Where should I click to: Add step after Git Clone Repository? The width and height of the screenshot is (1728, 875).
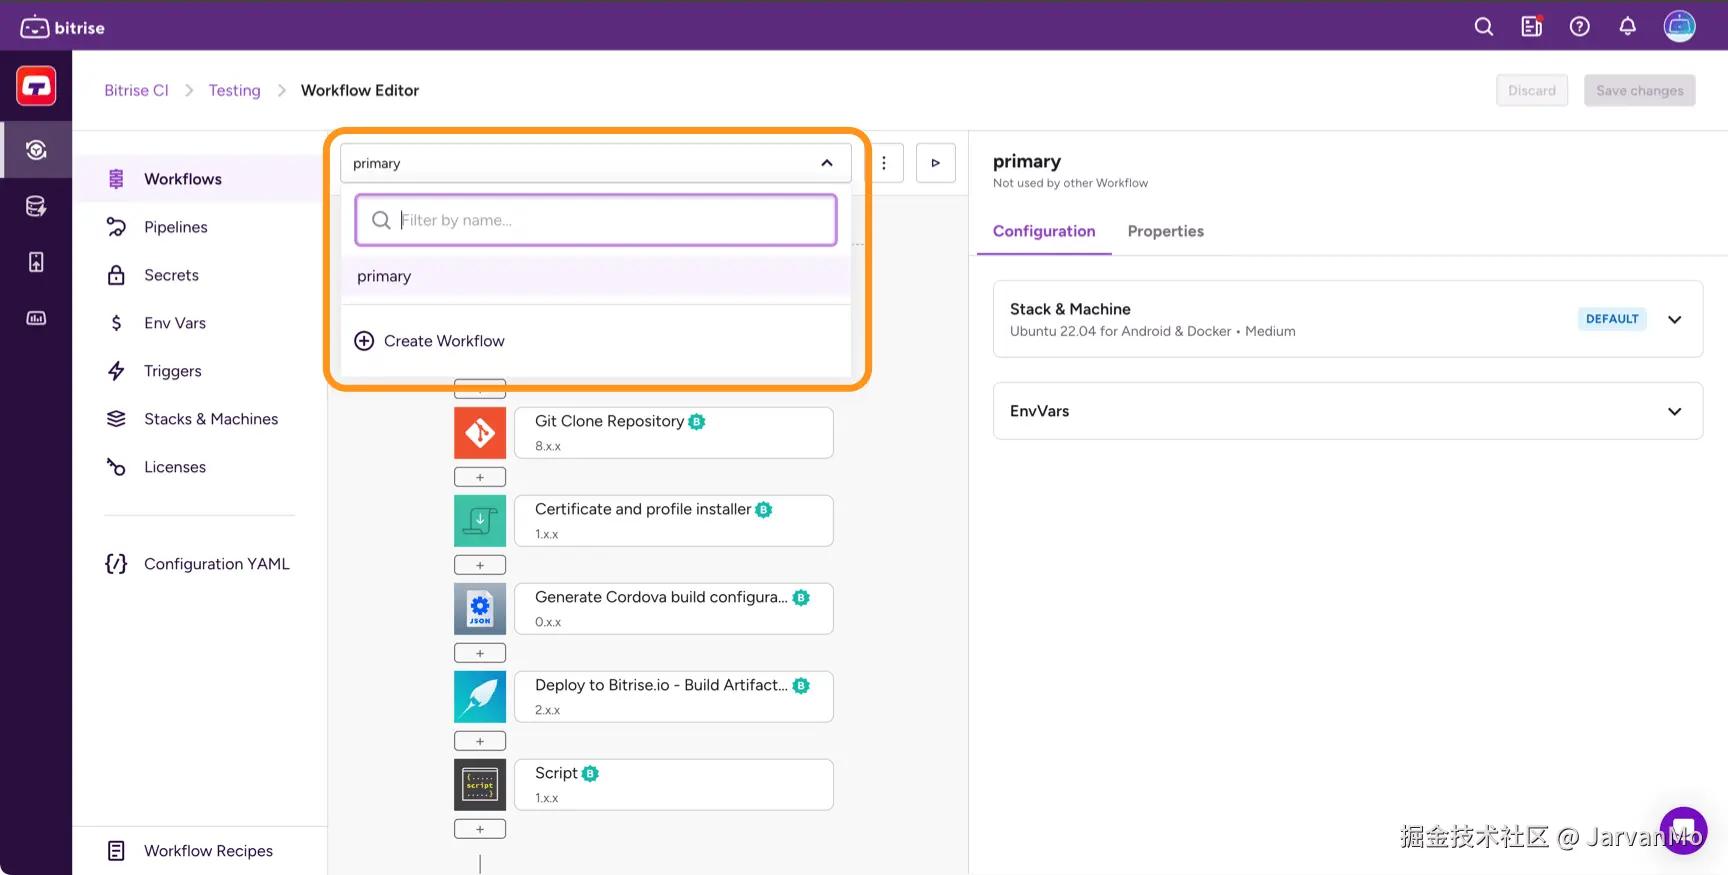480,477
